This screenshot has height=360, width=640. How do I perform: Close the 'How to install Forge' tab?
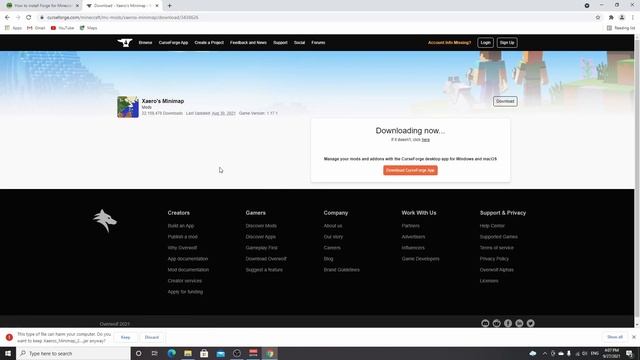click(x=77, y=6)
